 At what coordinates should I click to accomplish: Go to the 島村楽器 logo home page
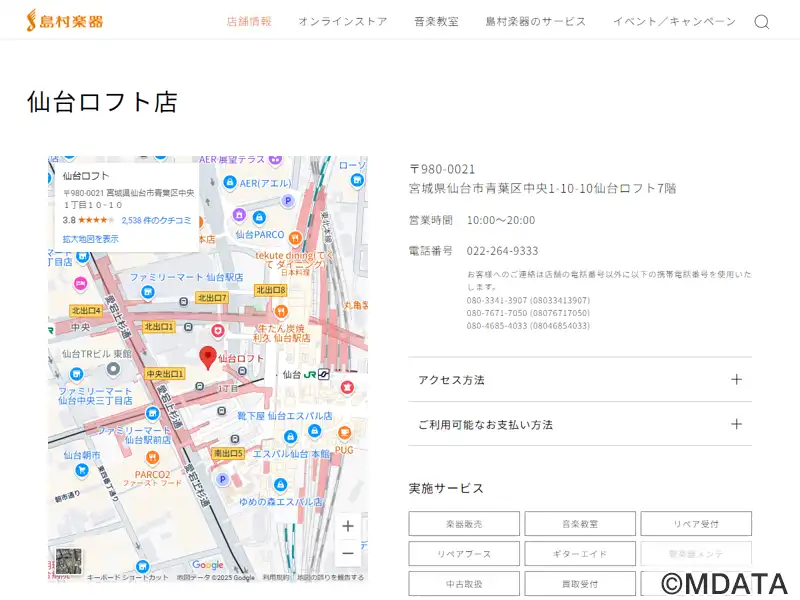(x=65, y=21)
